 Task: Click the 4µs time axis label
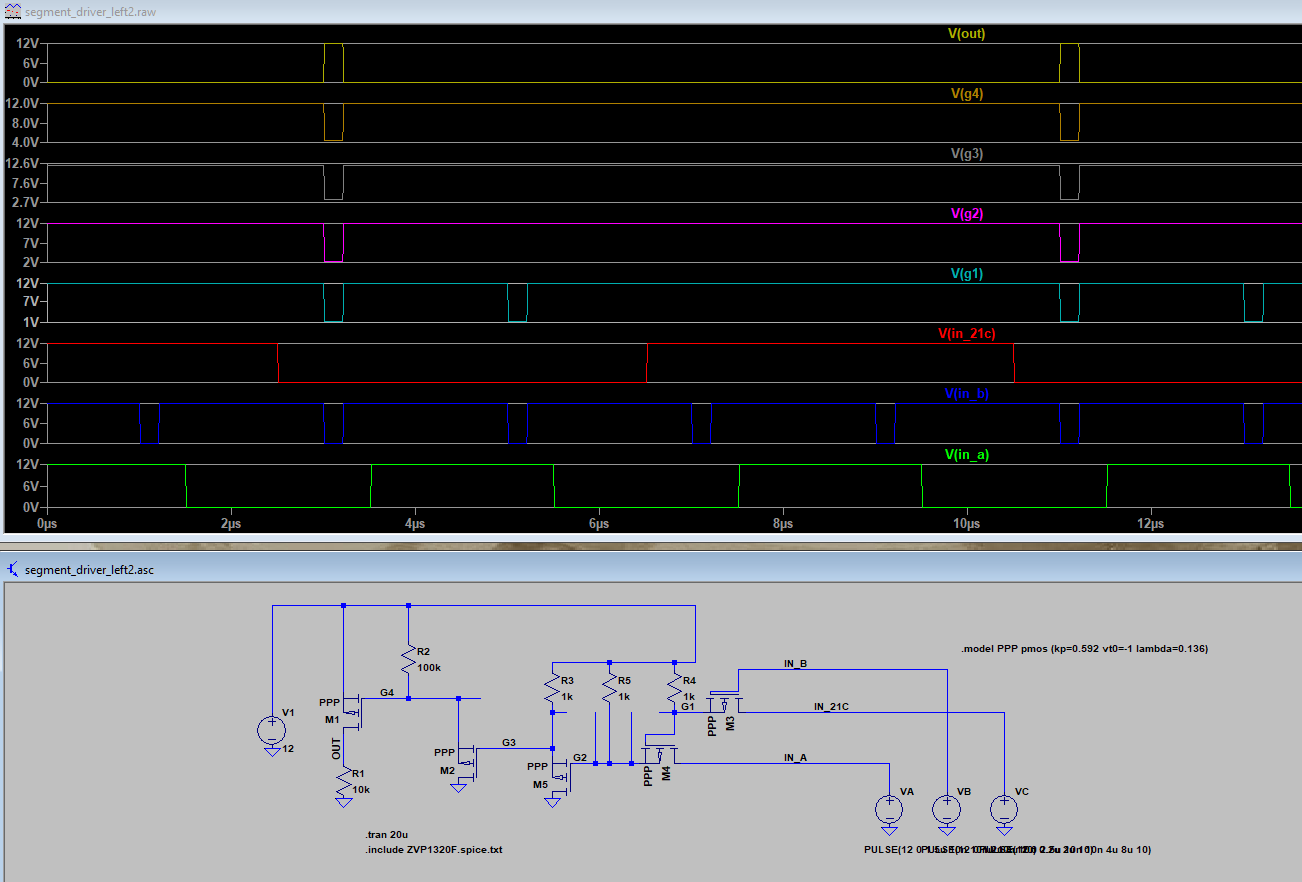(415, 523)
